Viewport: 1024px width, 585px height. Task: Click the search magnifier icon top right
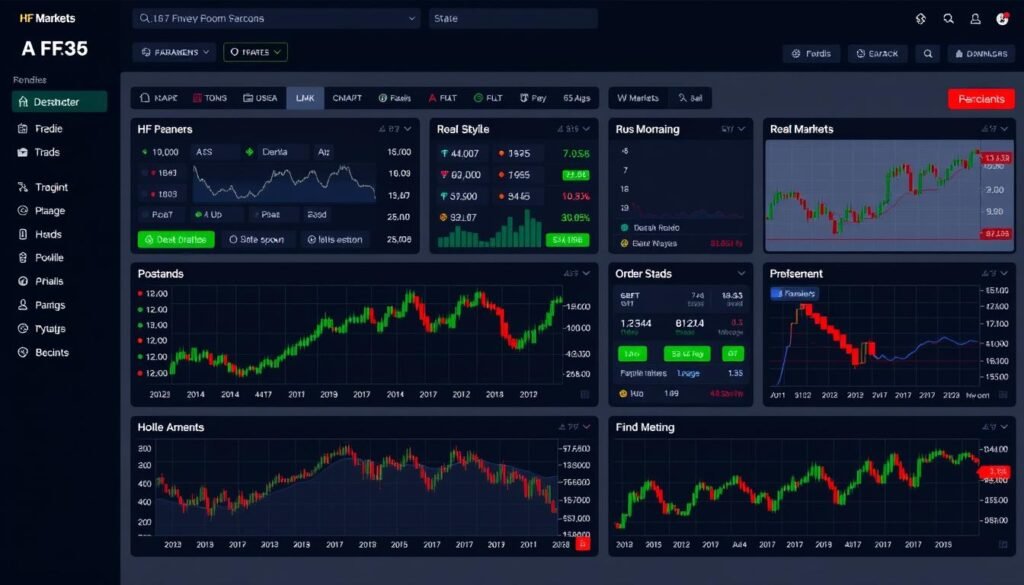(x=948, y=17)
